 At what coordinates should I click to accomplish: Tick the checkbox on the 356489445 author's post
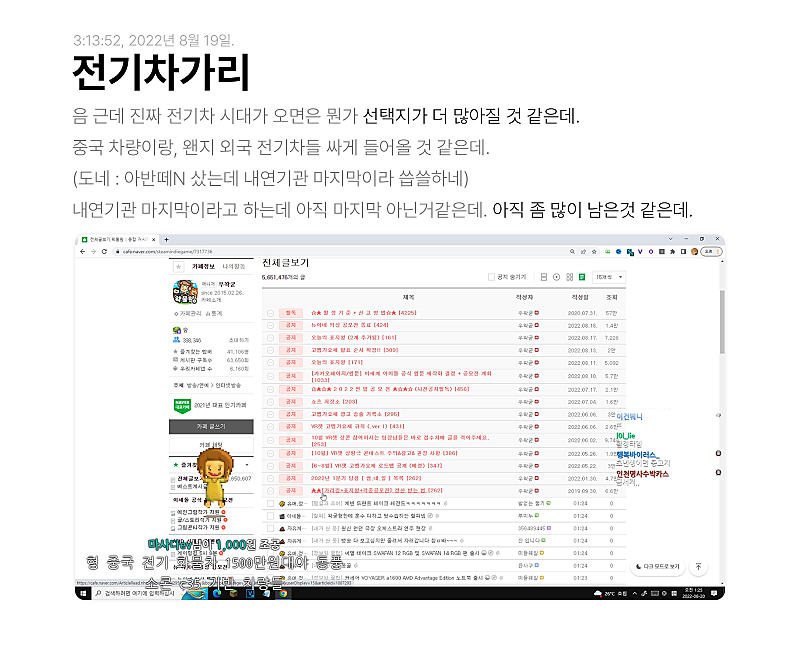point(270,529)
